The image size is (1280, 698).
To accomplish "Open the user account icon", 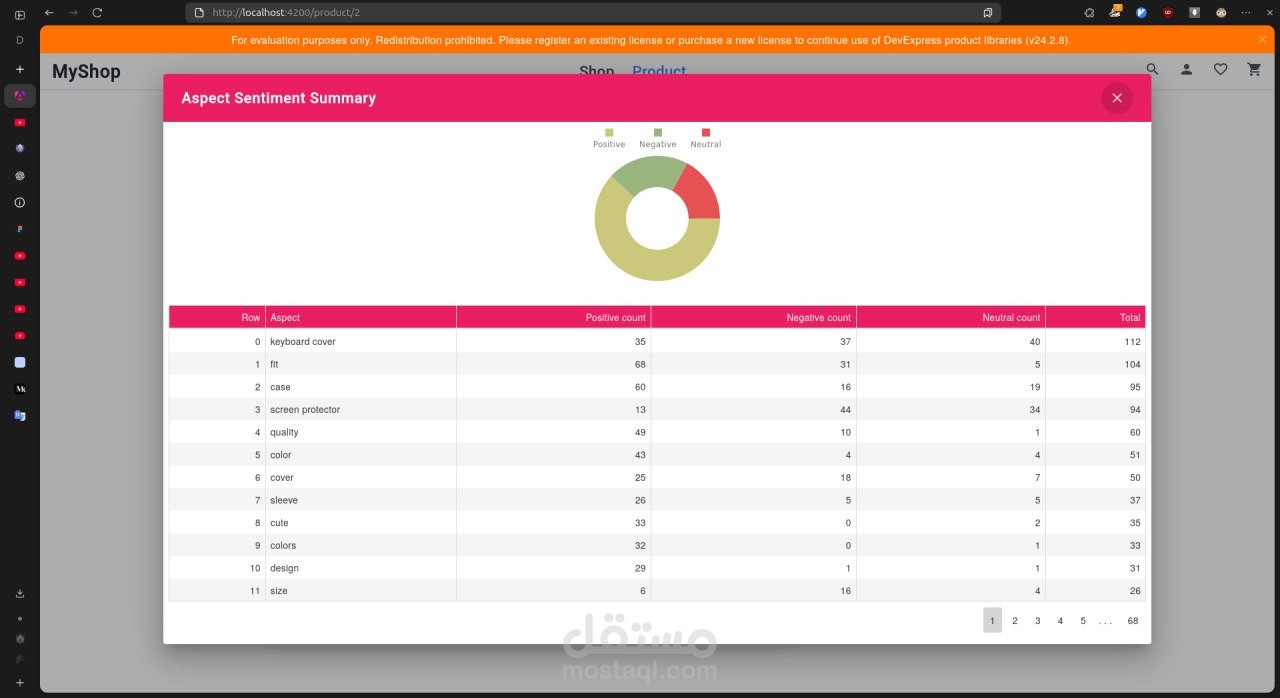I will tap(1186, 70).
